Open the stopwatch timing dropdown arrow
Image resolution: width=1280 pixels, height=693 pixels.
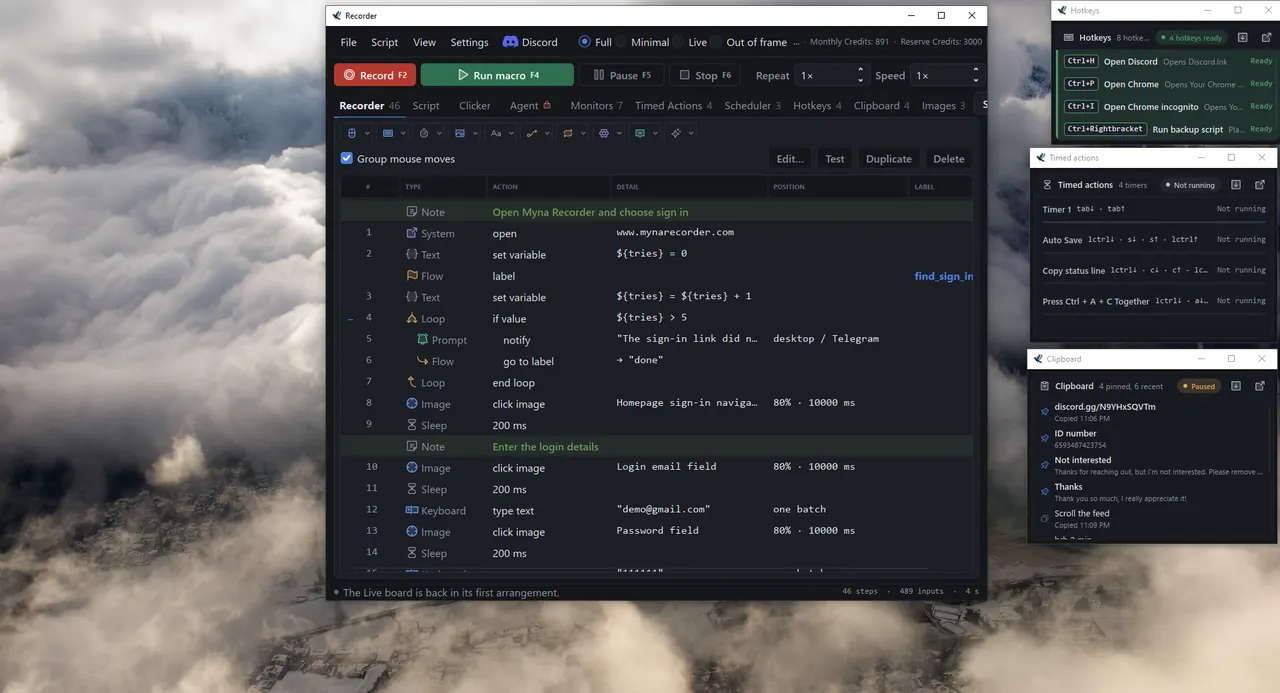click(x=439, y=133)
